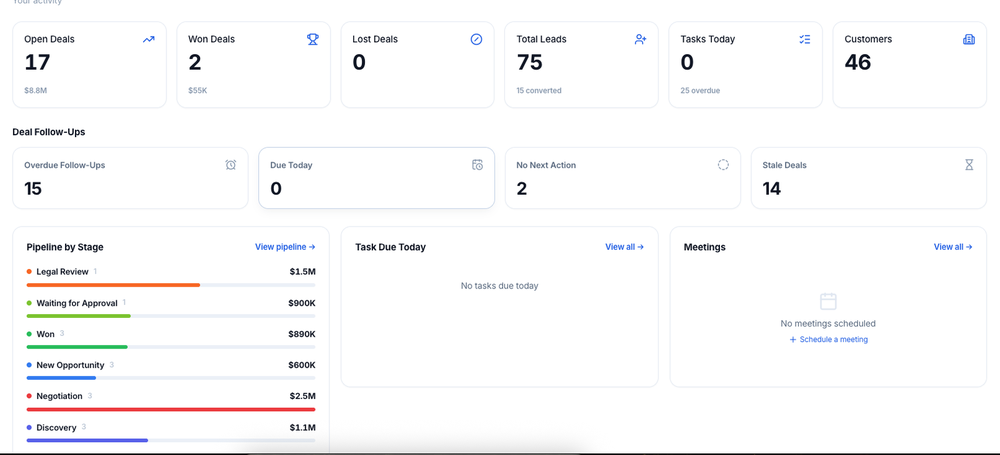The width and height of the screenshot is (1000, 455).
Task: Click the Discovery stage label
Action: (x=56, y=428)
